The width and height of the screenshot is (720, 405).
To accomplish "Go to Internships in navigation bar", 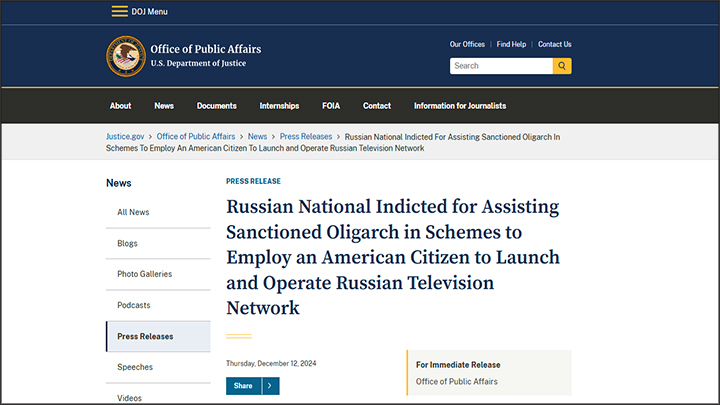I will pyautogui.click(x=279, y=106).
